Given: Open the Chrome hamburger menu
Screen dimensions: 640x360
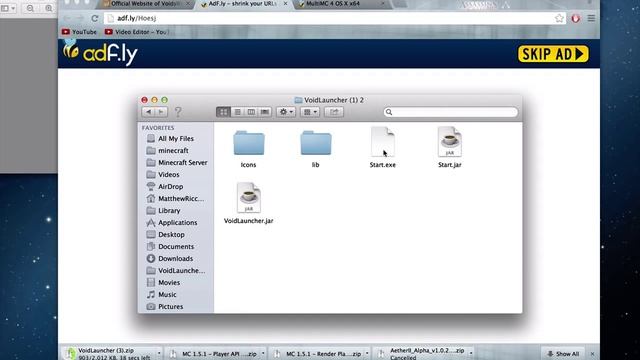Looking at the screenshot, I should [591, 18].
